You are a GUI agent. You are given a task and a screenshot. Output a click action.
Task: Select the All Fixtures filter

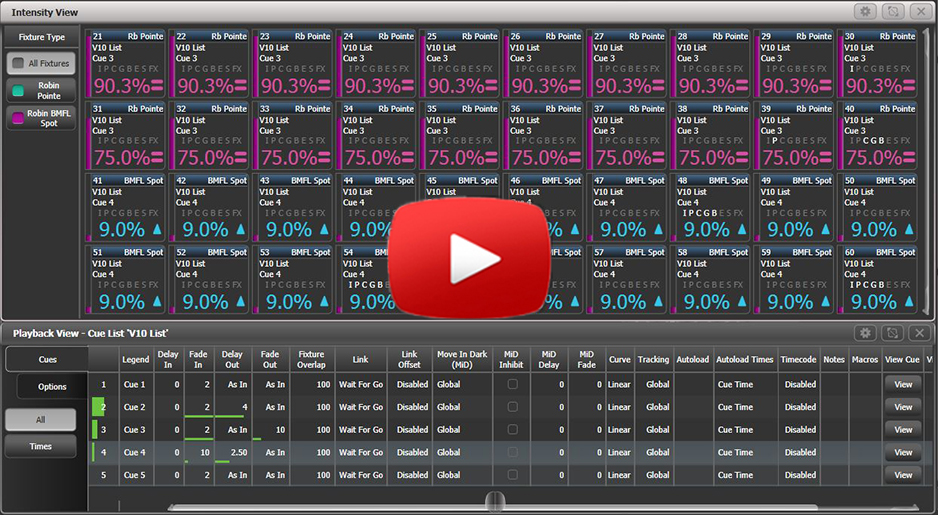coord(42,64)
